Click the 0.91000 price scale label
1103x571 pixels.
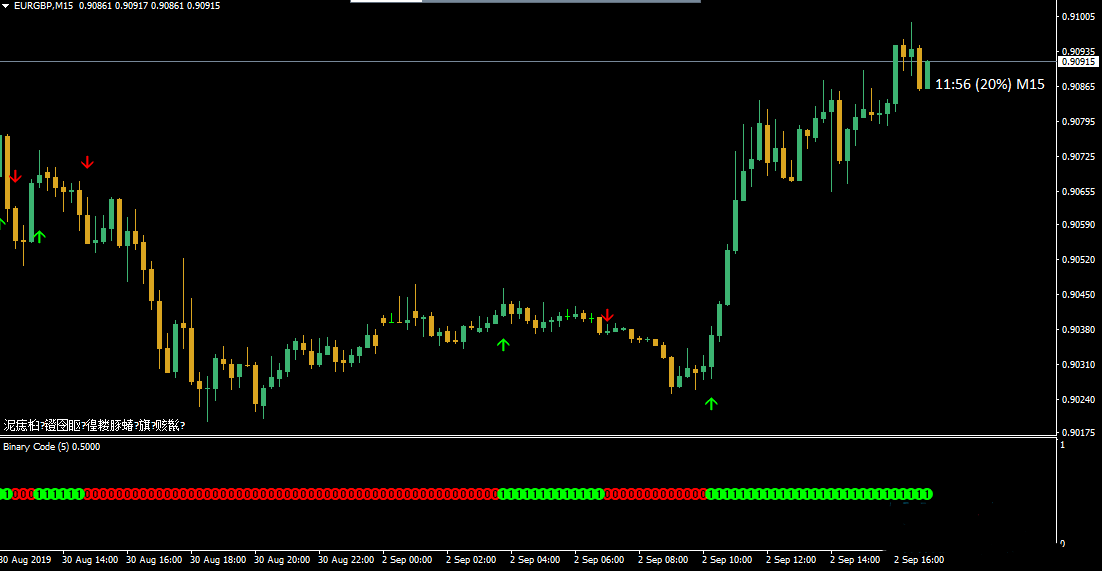click(1079, 17)
